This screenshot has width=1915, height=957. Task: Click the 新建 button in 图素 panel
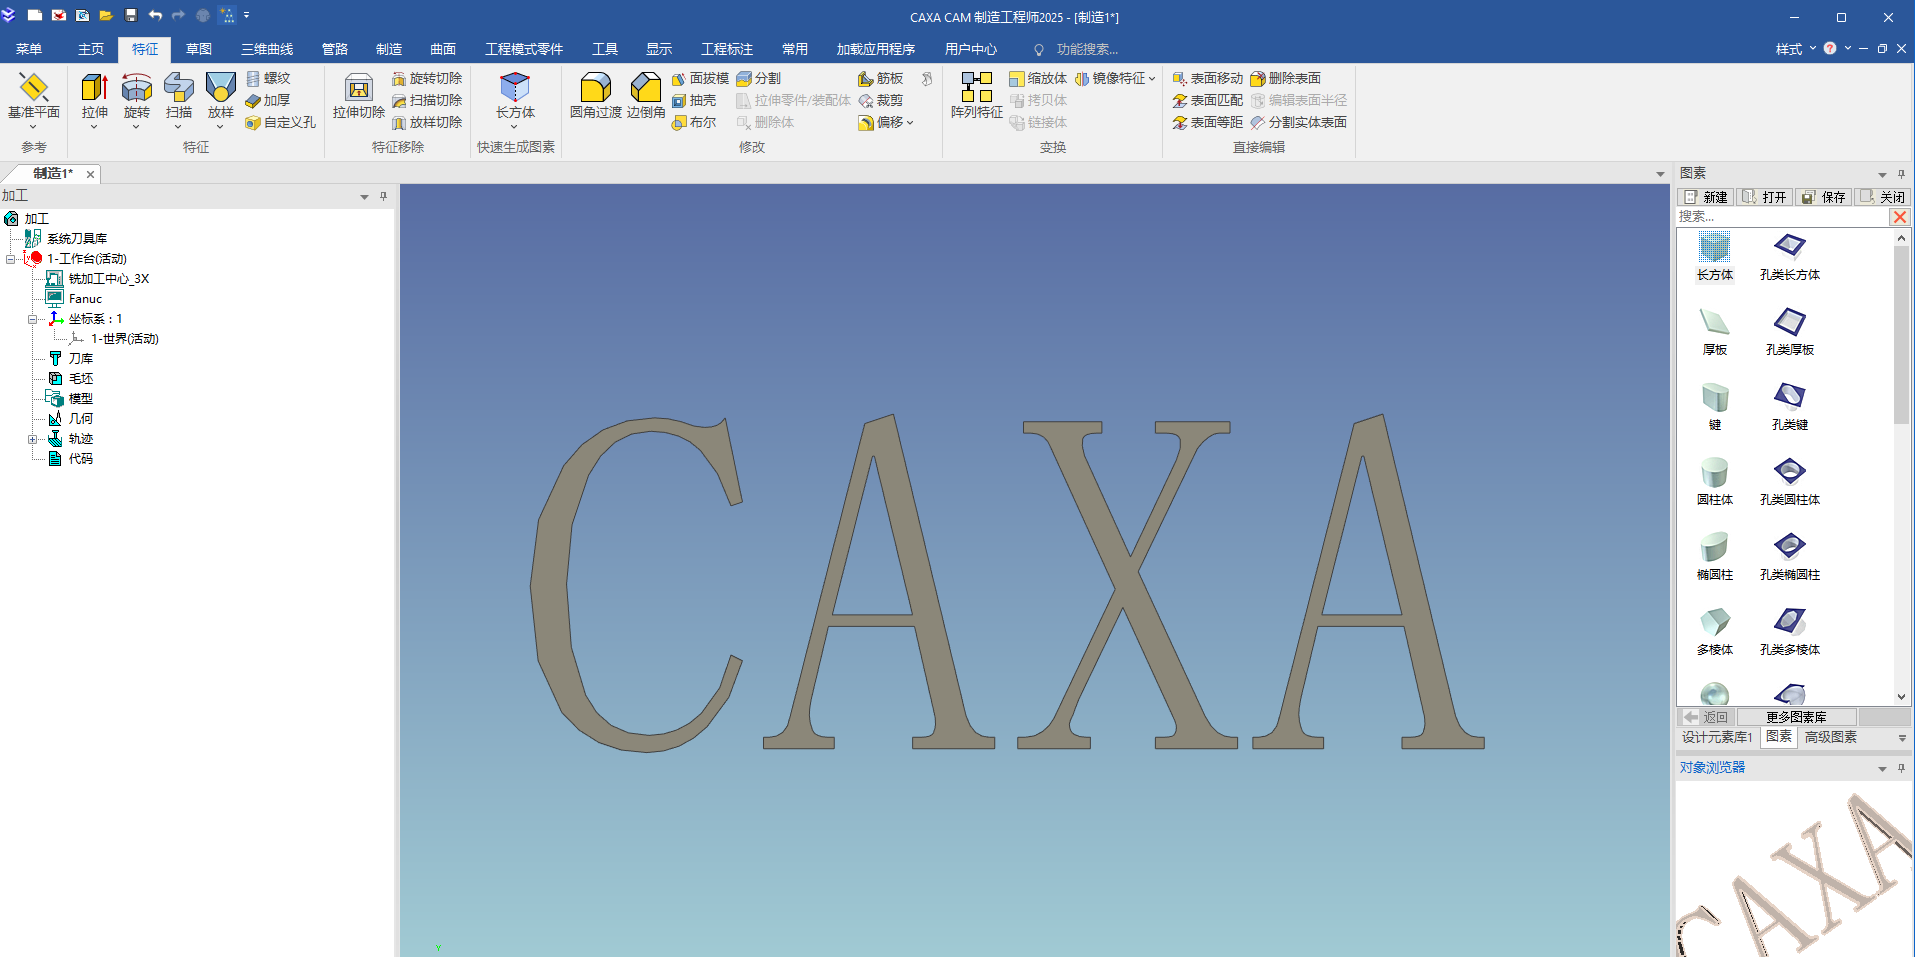coord(1706,197)
